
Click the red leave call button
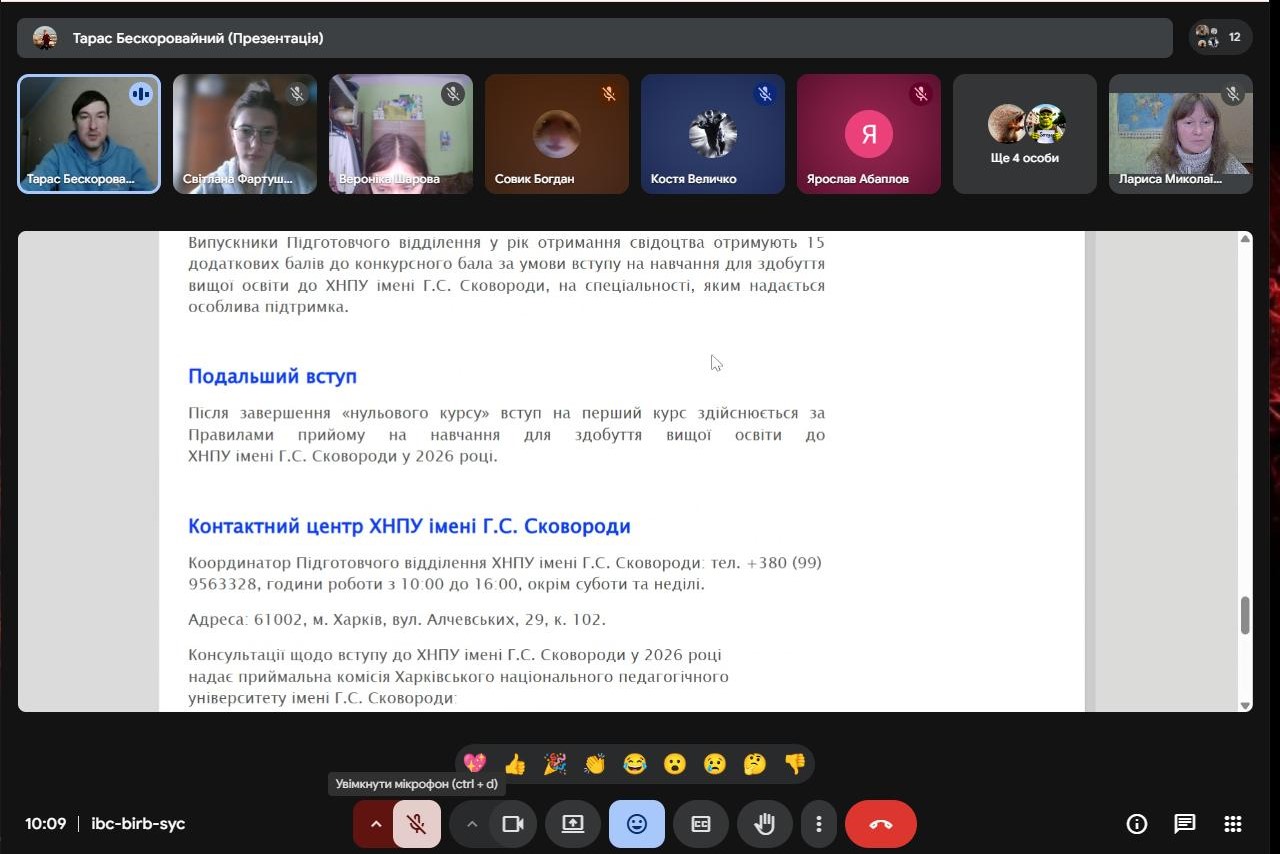pos(880,824)
